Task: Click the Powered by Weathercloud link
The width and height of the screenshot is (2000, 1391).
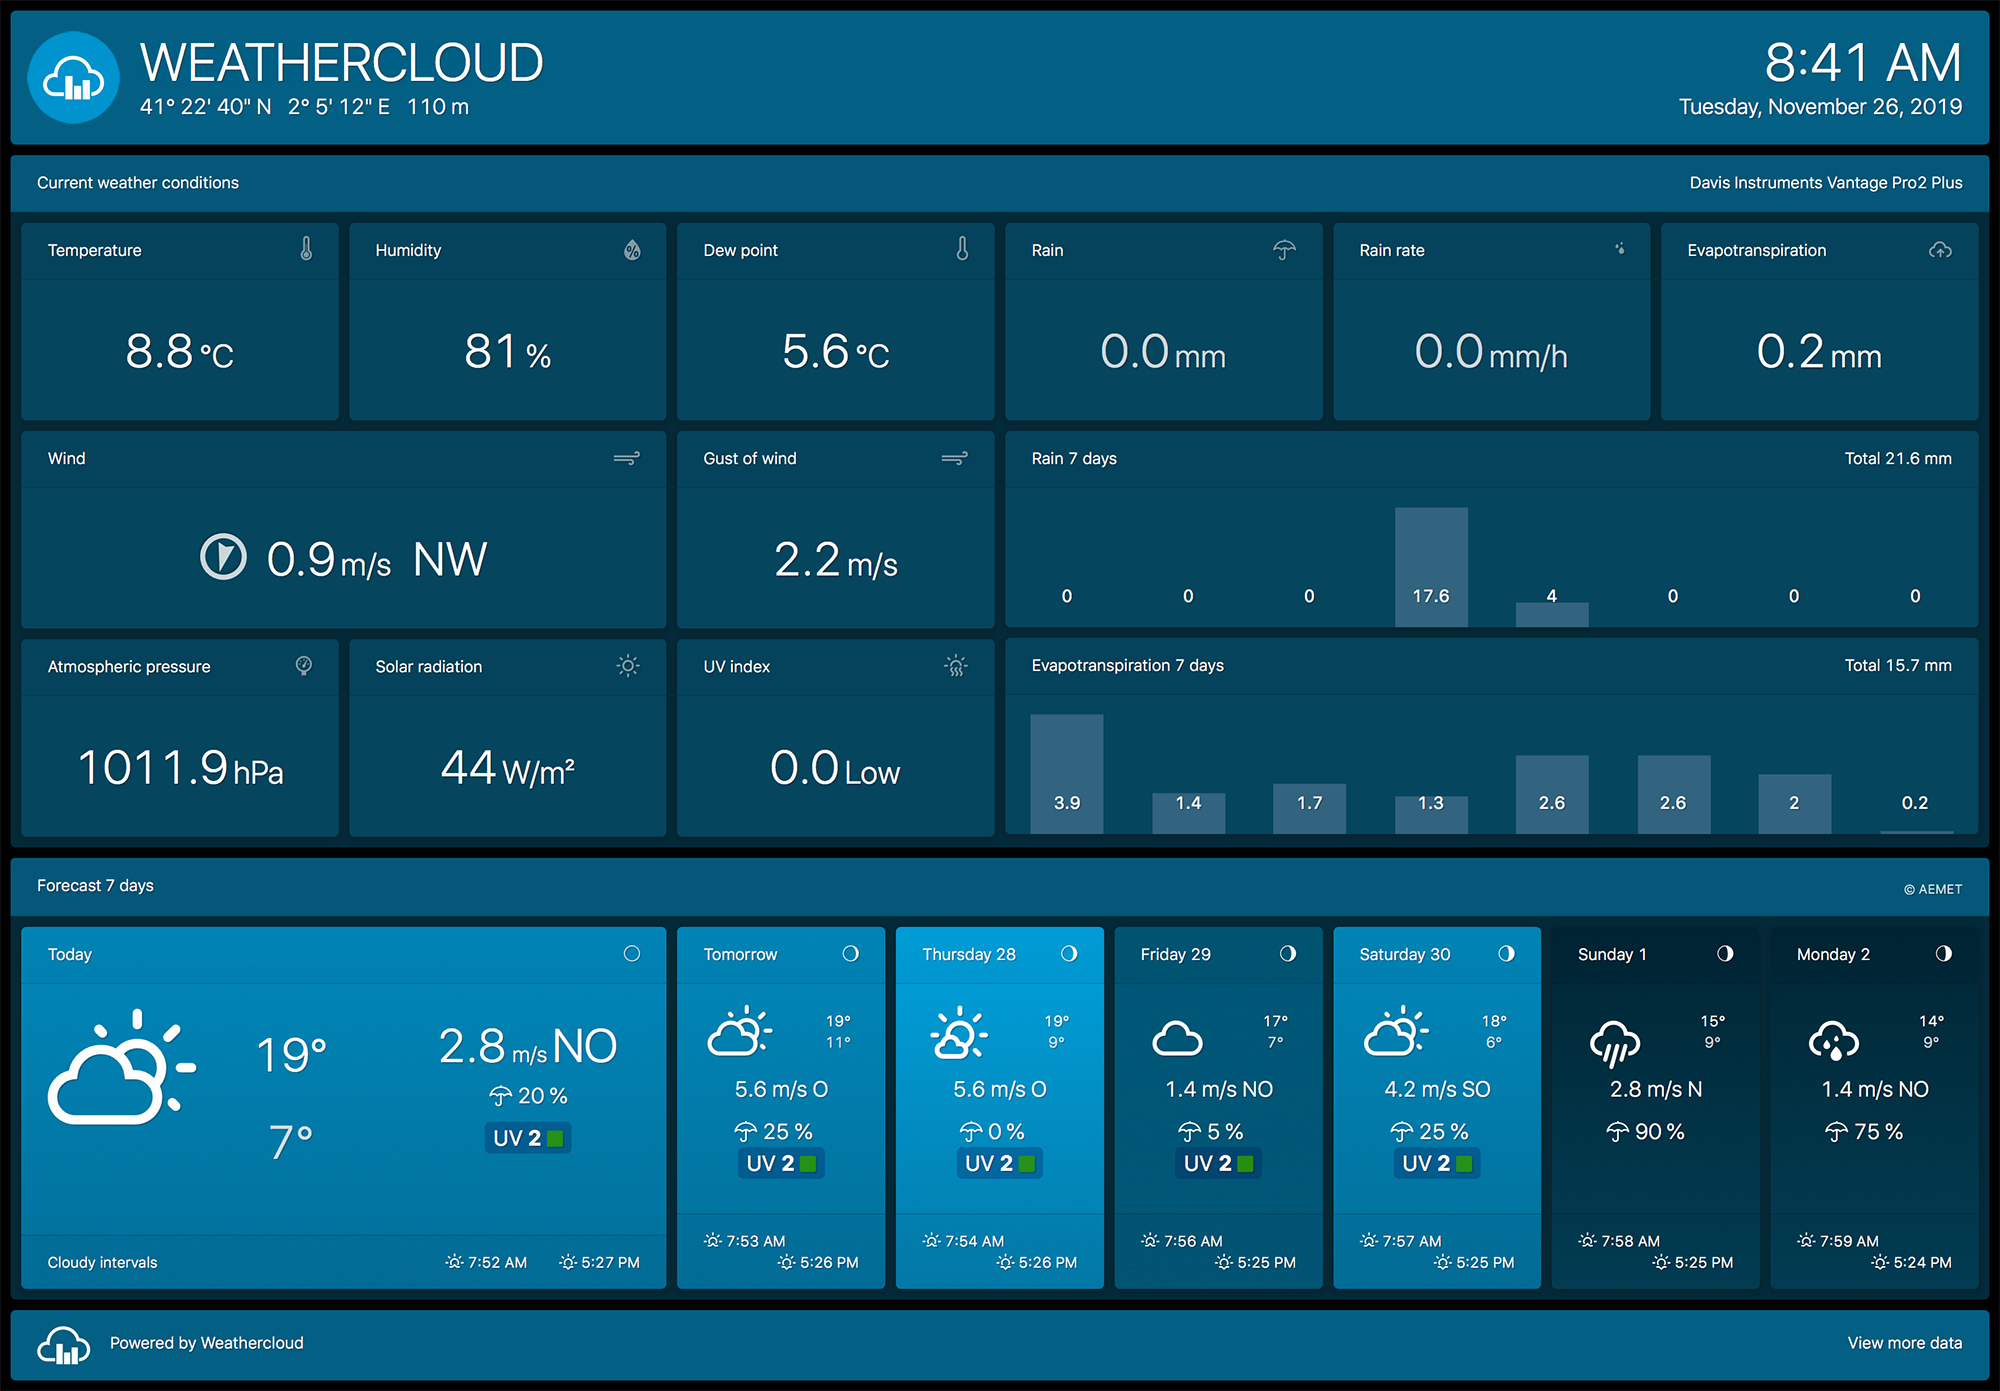Action: 206,1343
